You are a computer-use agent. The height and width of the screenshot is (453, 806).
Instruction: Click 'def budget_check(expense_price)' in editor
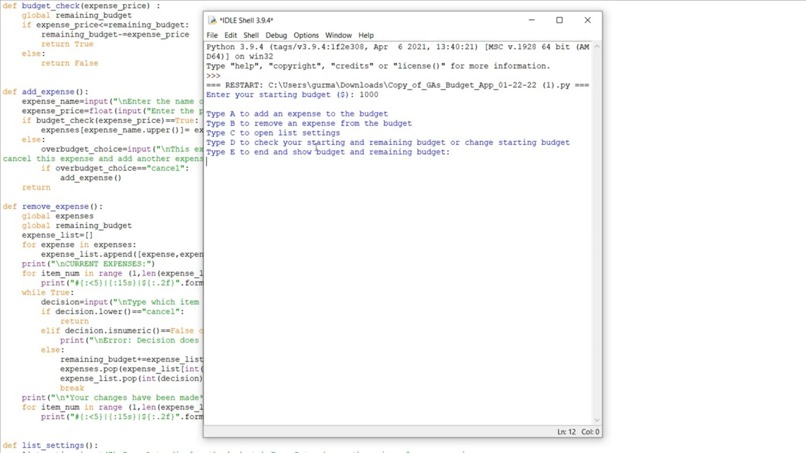point(81,6)
